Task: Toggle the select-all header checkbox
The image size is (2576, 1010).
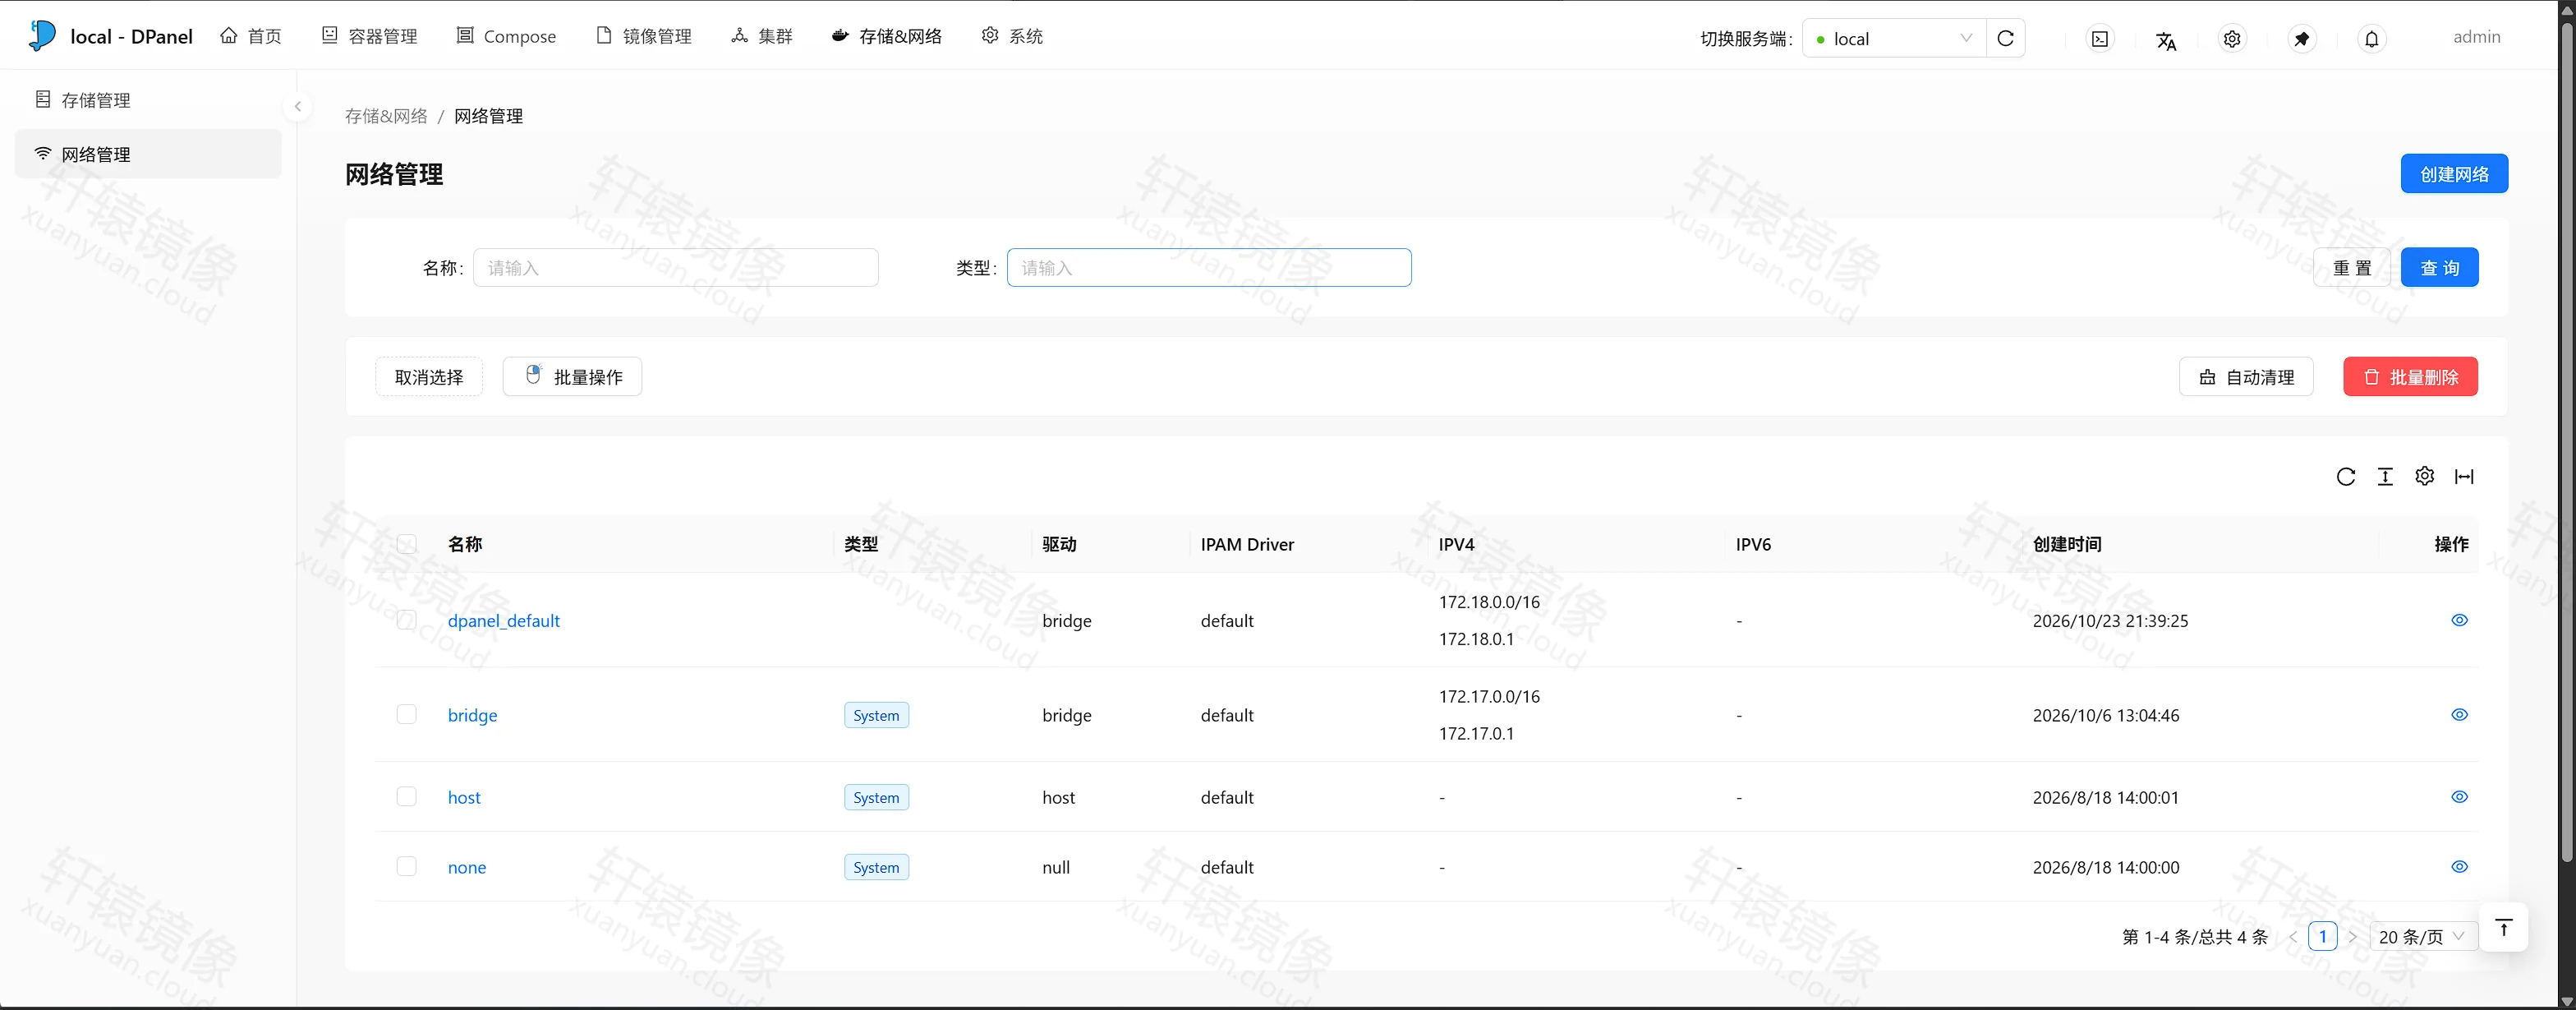Action: coord(406,544)
